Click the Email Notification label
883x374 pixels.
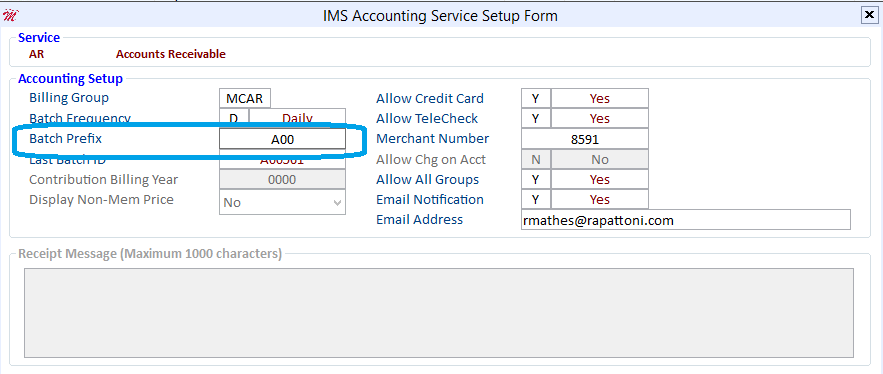click(x=430, y=199)
